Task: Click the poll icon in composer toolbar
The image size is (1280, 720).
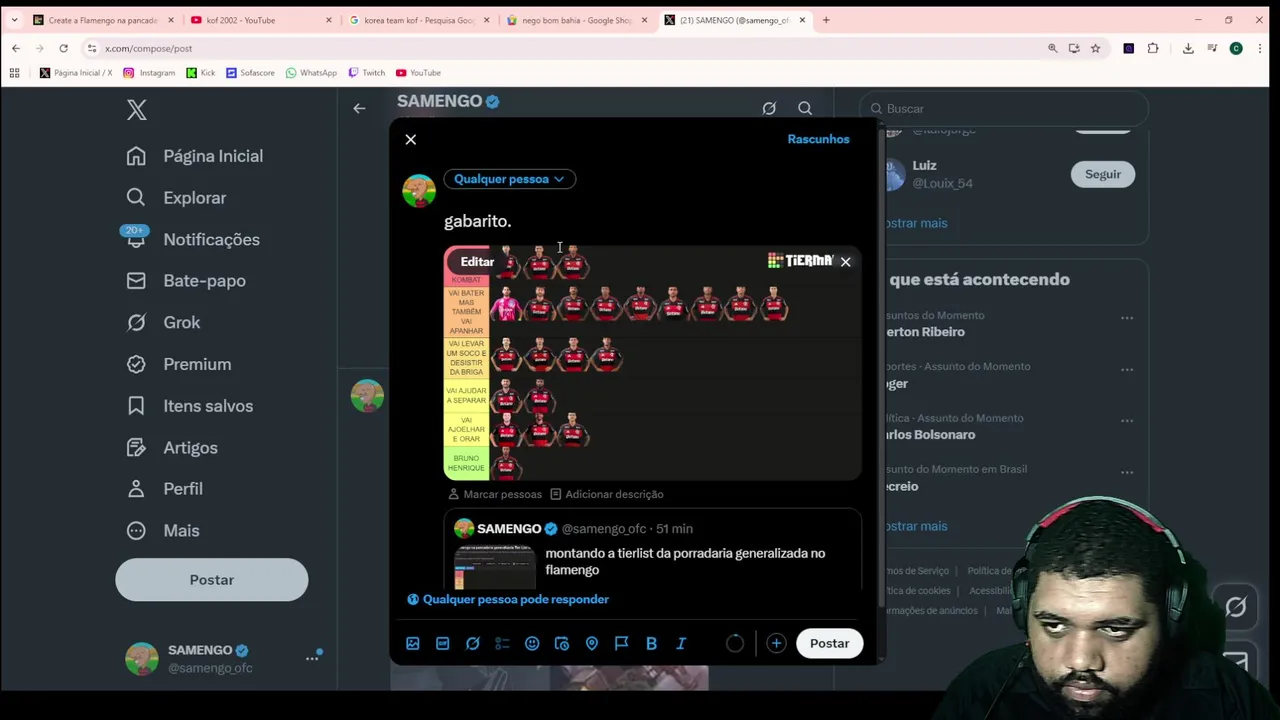Action: (x=502, y=643)
